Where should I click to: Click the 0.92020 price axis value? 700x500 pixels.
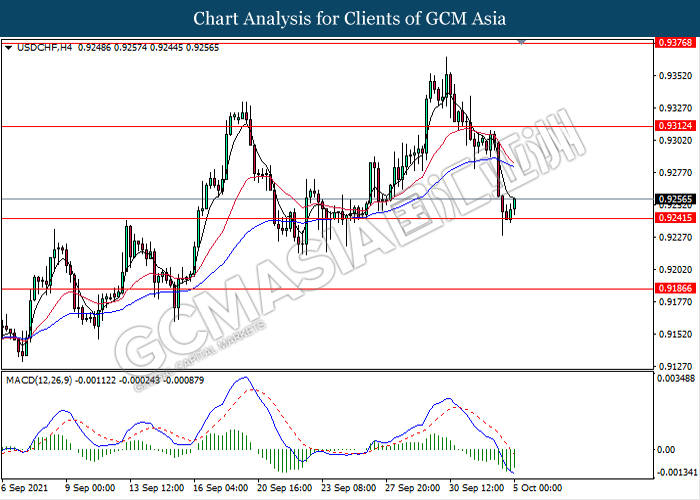point(675,270)
